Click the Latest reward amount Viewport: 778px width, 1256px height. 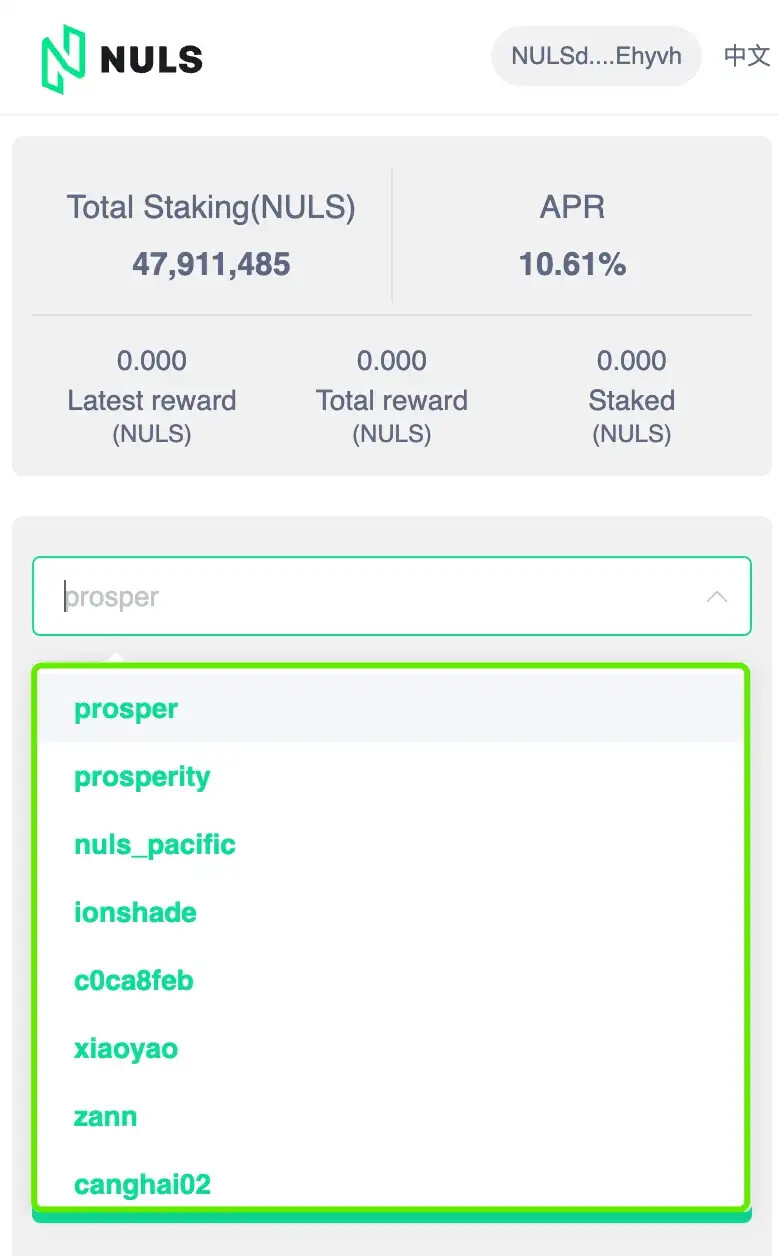point(152,360)
